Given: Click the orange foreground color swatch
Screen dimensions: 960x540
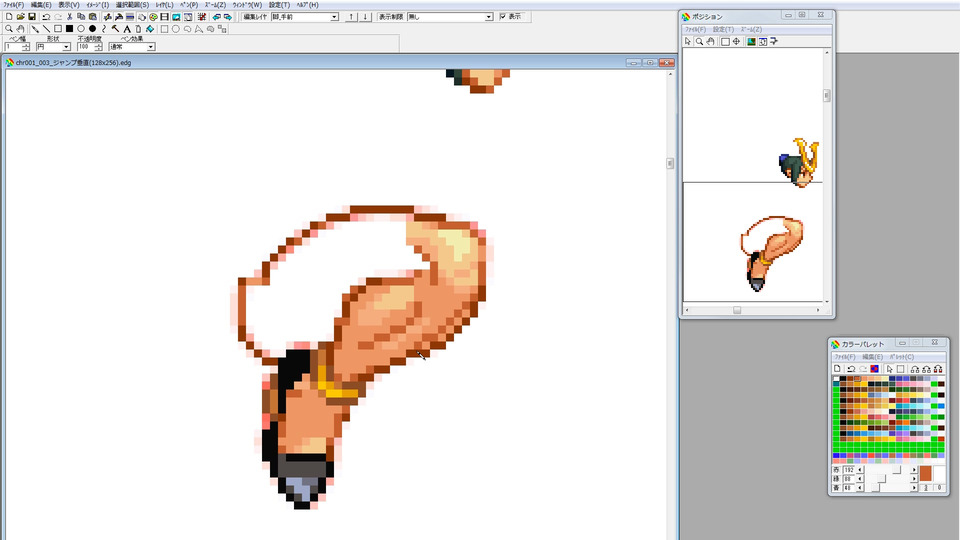Looking at the screenshot, I should 926,473.
